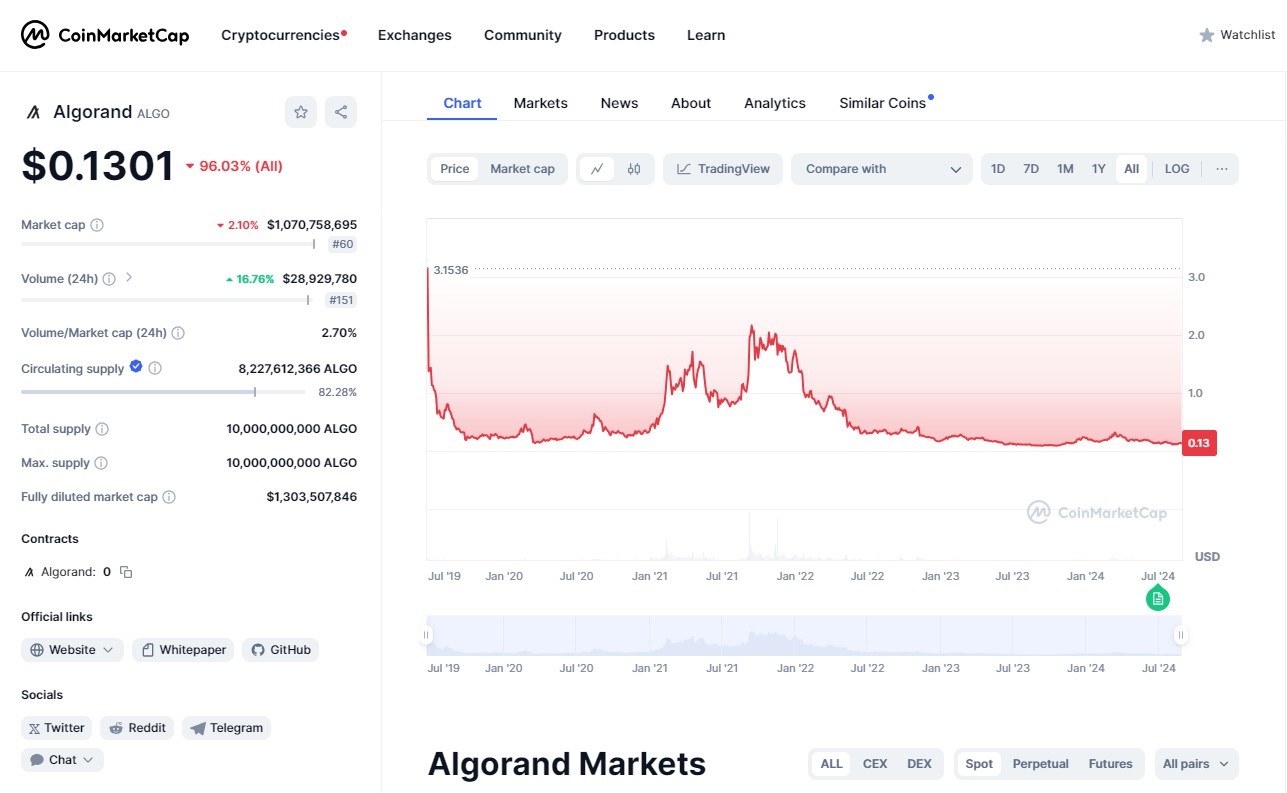
Task: Open the Whitepaper link
Action: [183, 650]
